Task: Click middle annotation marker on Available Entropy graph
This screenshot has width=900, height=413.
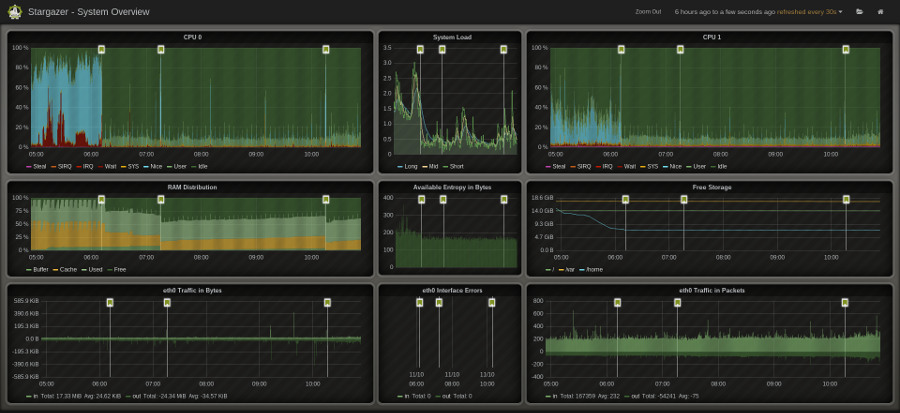Action: (x=443, y=199)
